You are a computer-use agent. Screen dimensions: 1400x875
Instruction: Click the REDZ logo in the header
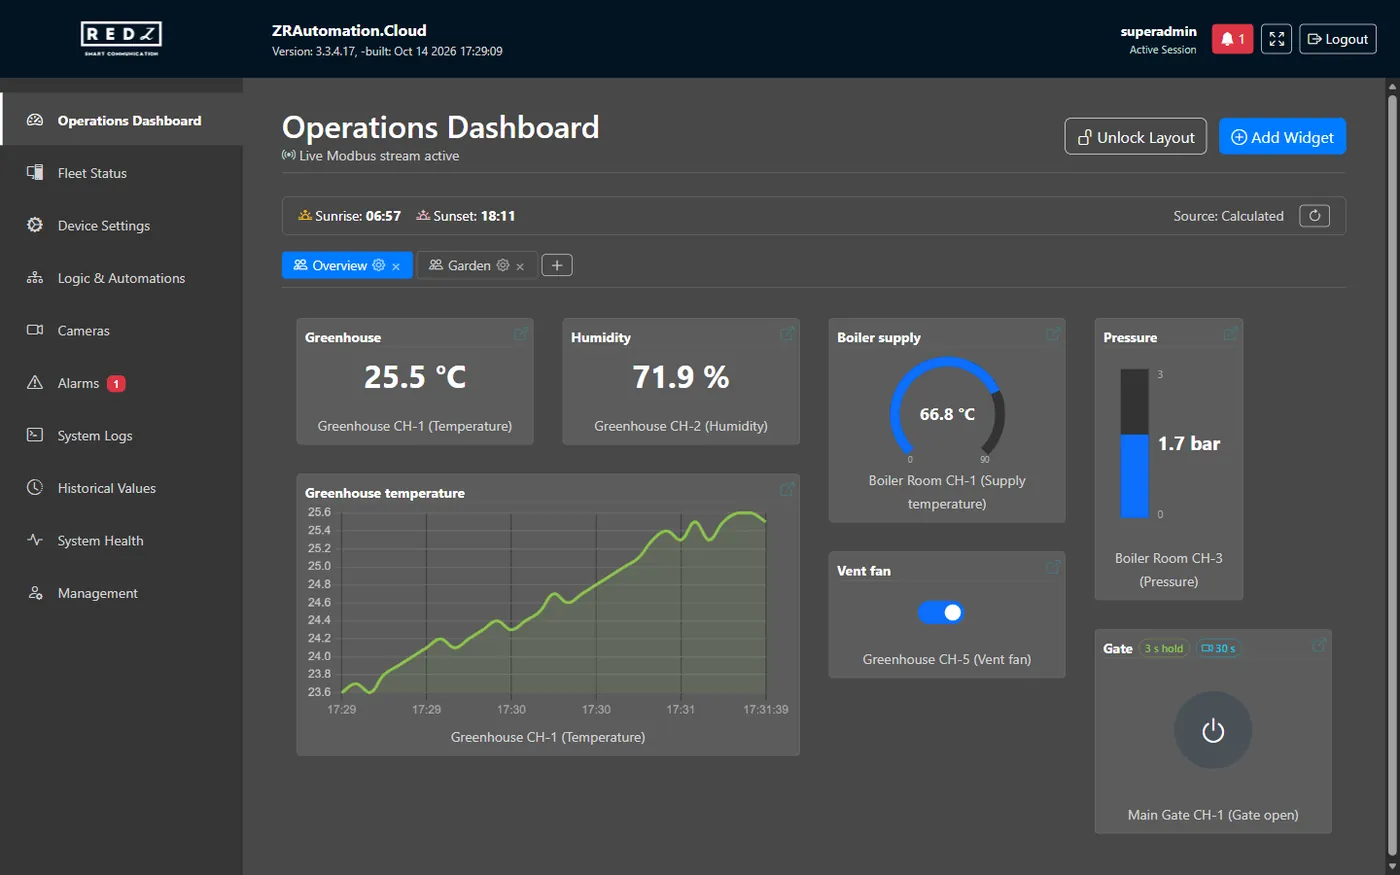click(x=121, y=38)
